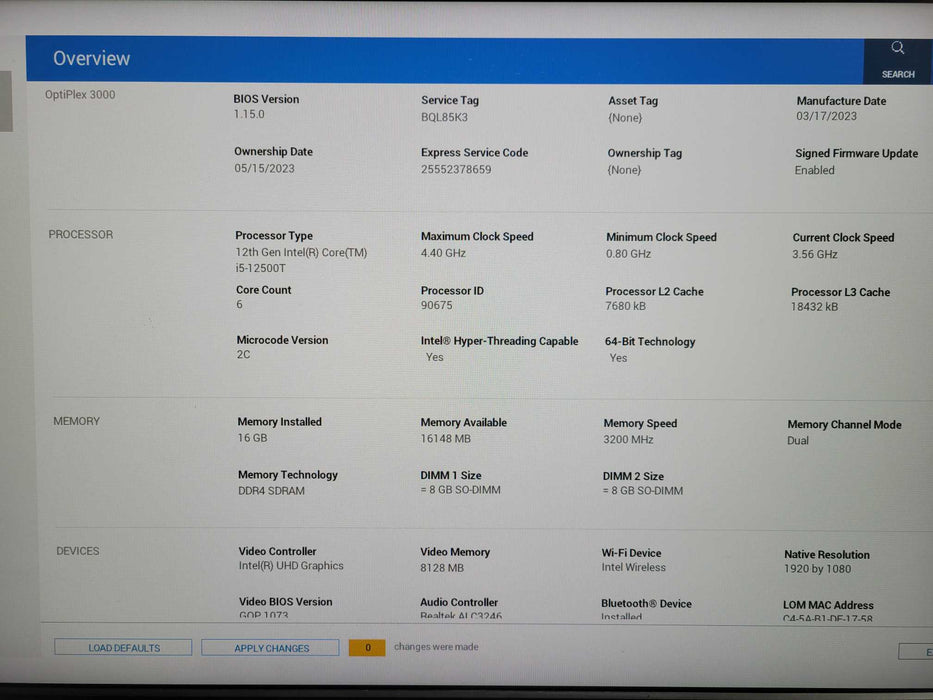Click the Service Tag value BQL85K3
Image resolution: width=933 pixels, height=700 pixels.
click(x=444, y=117)
